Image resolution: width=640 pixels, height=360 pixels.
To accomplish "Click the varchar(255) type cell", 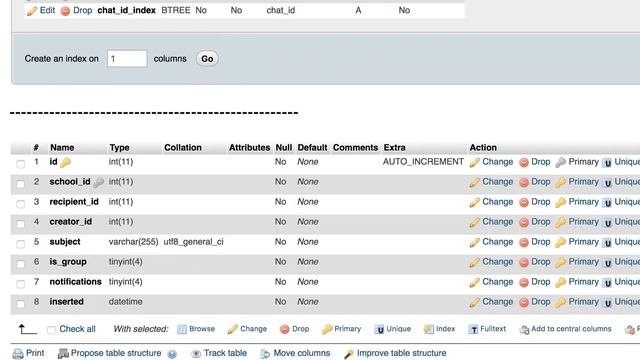I will click(x=133, y=242).
